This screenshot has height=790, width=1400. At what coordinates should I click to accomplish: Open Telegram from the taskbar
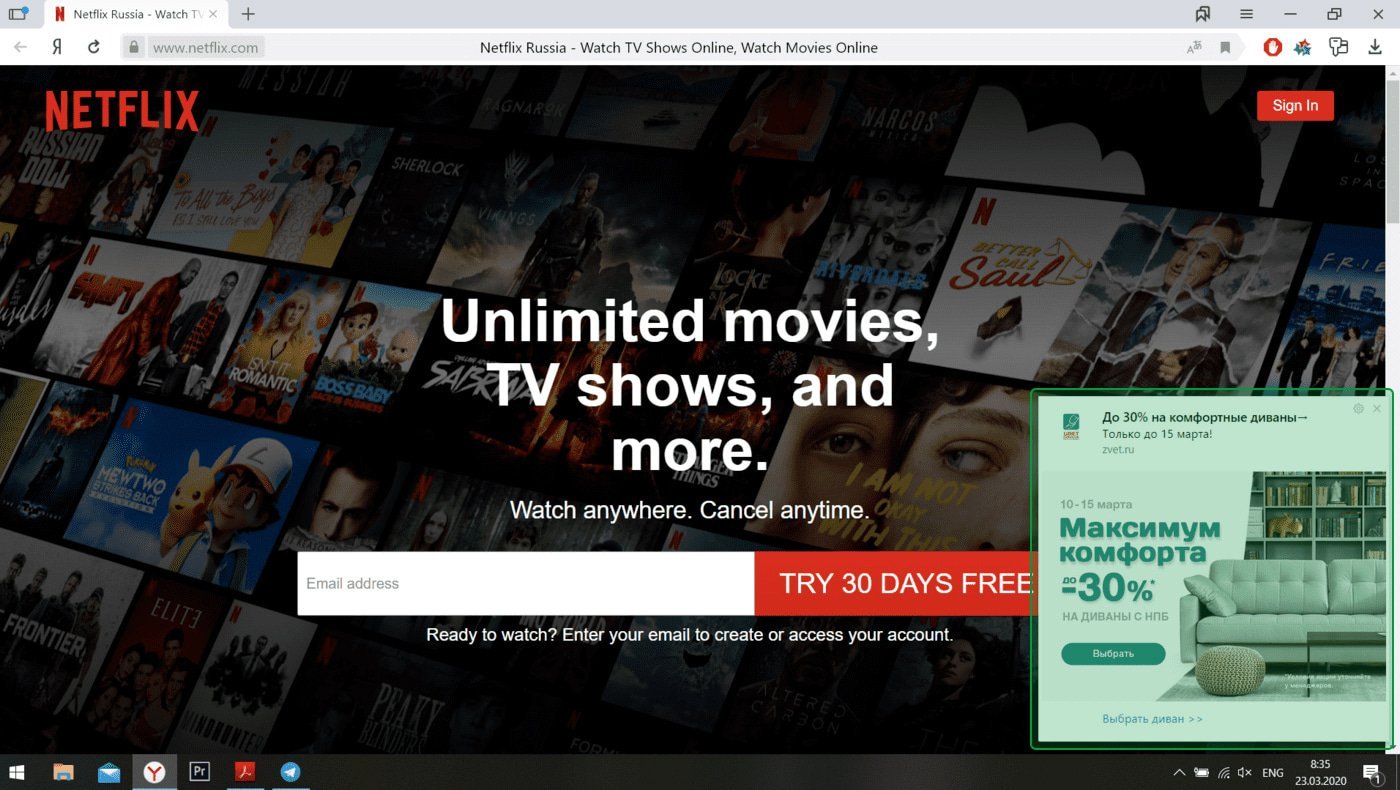(x=290, y=772)
